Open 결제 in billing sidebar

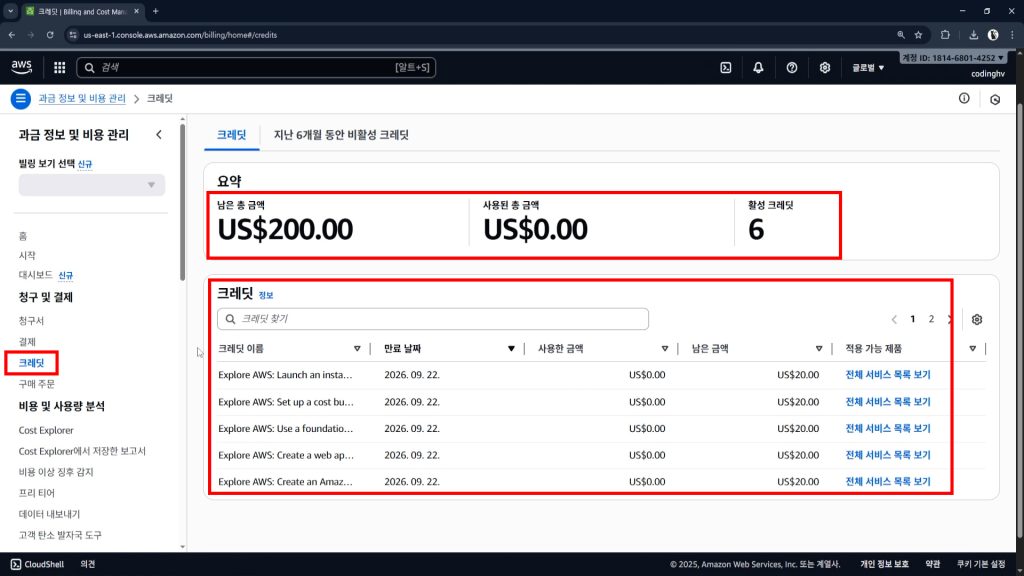click(27, 342)
